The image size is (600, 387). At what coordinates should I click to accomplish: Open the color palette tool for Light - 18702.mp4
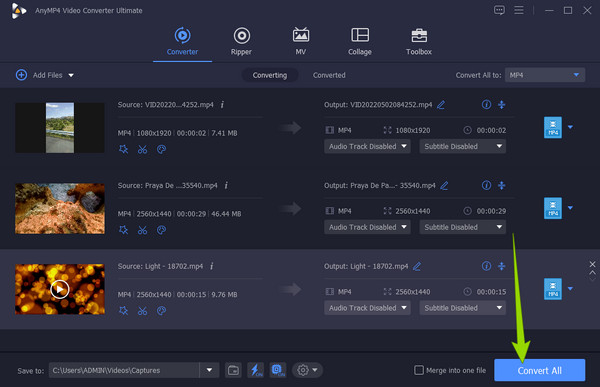[x=161, y=311]
